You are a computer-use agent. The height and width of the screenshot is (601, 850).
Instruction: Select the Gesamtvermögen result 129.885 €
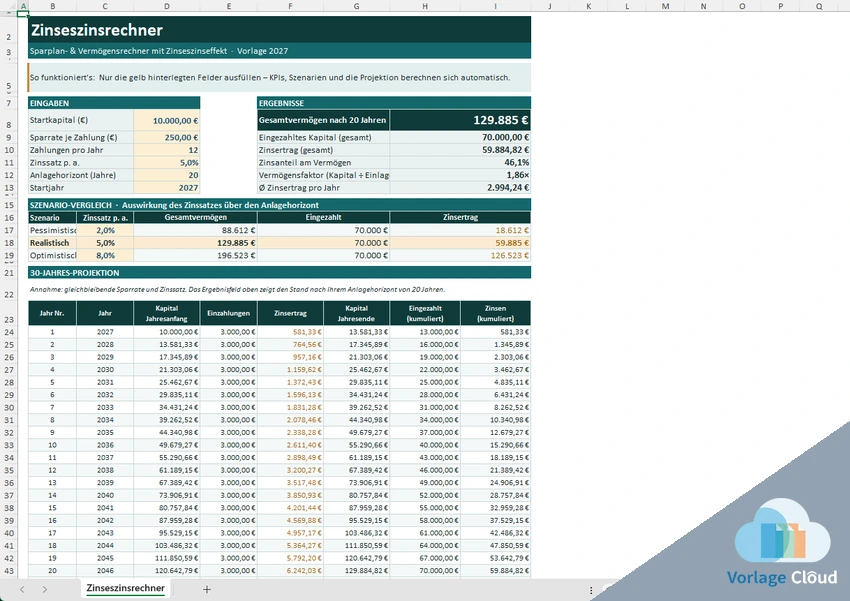[x=460, y=120]
